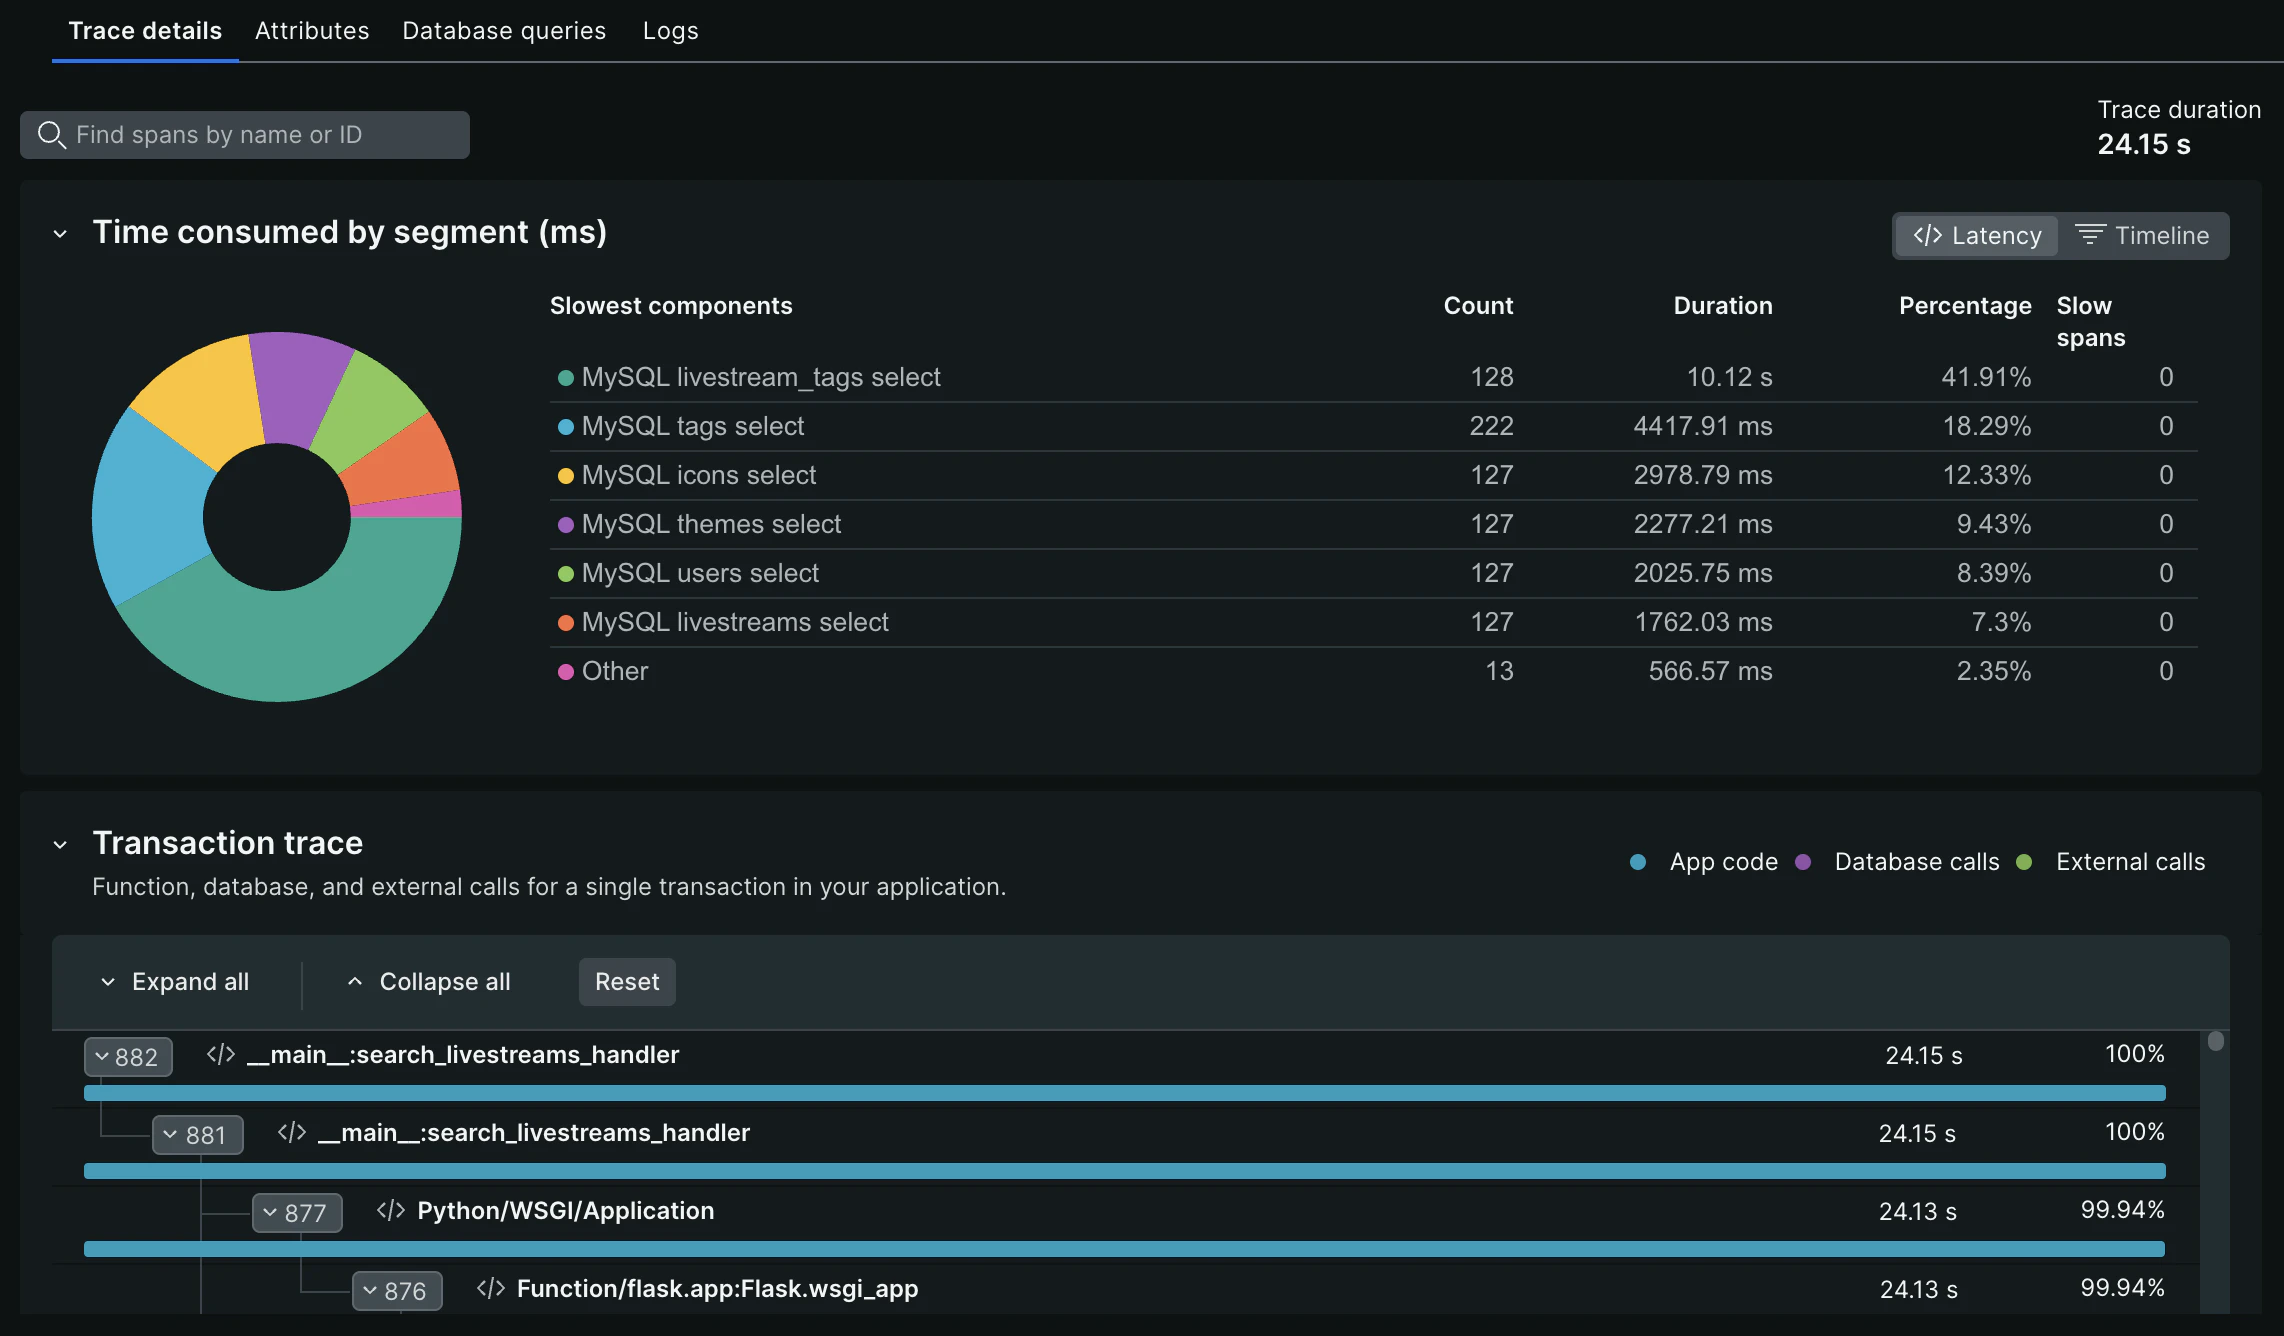Open the Attributes tab
This screenshot has height=1336, width=2284.
coord(312,31)
